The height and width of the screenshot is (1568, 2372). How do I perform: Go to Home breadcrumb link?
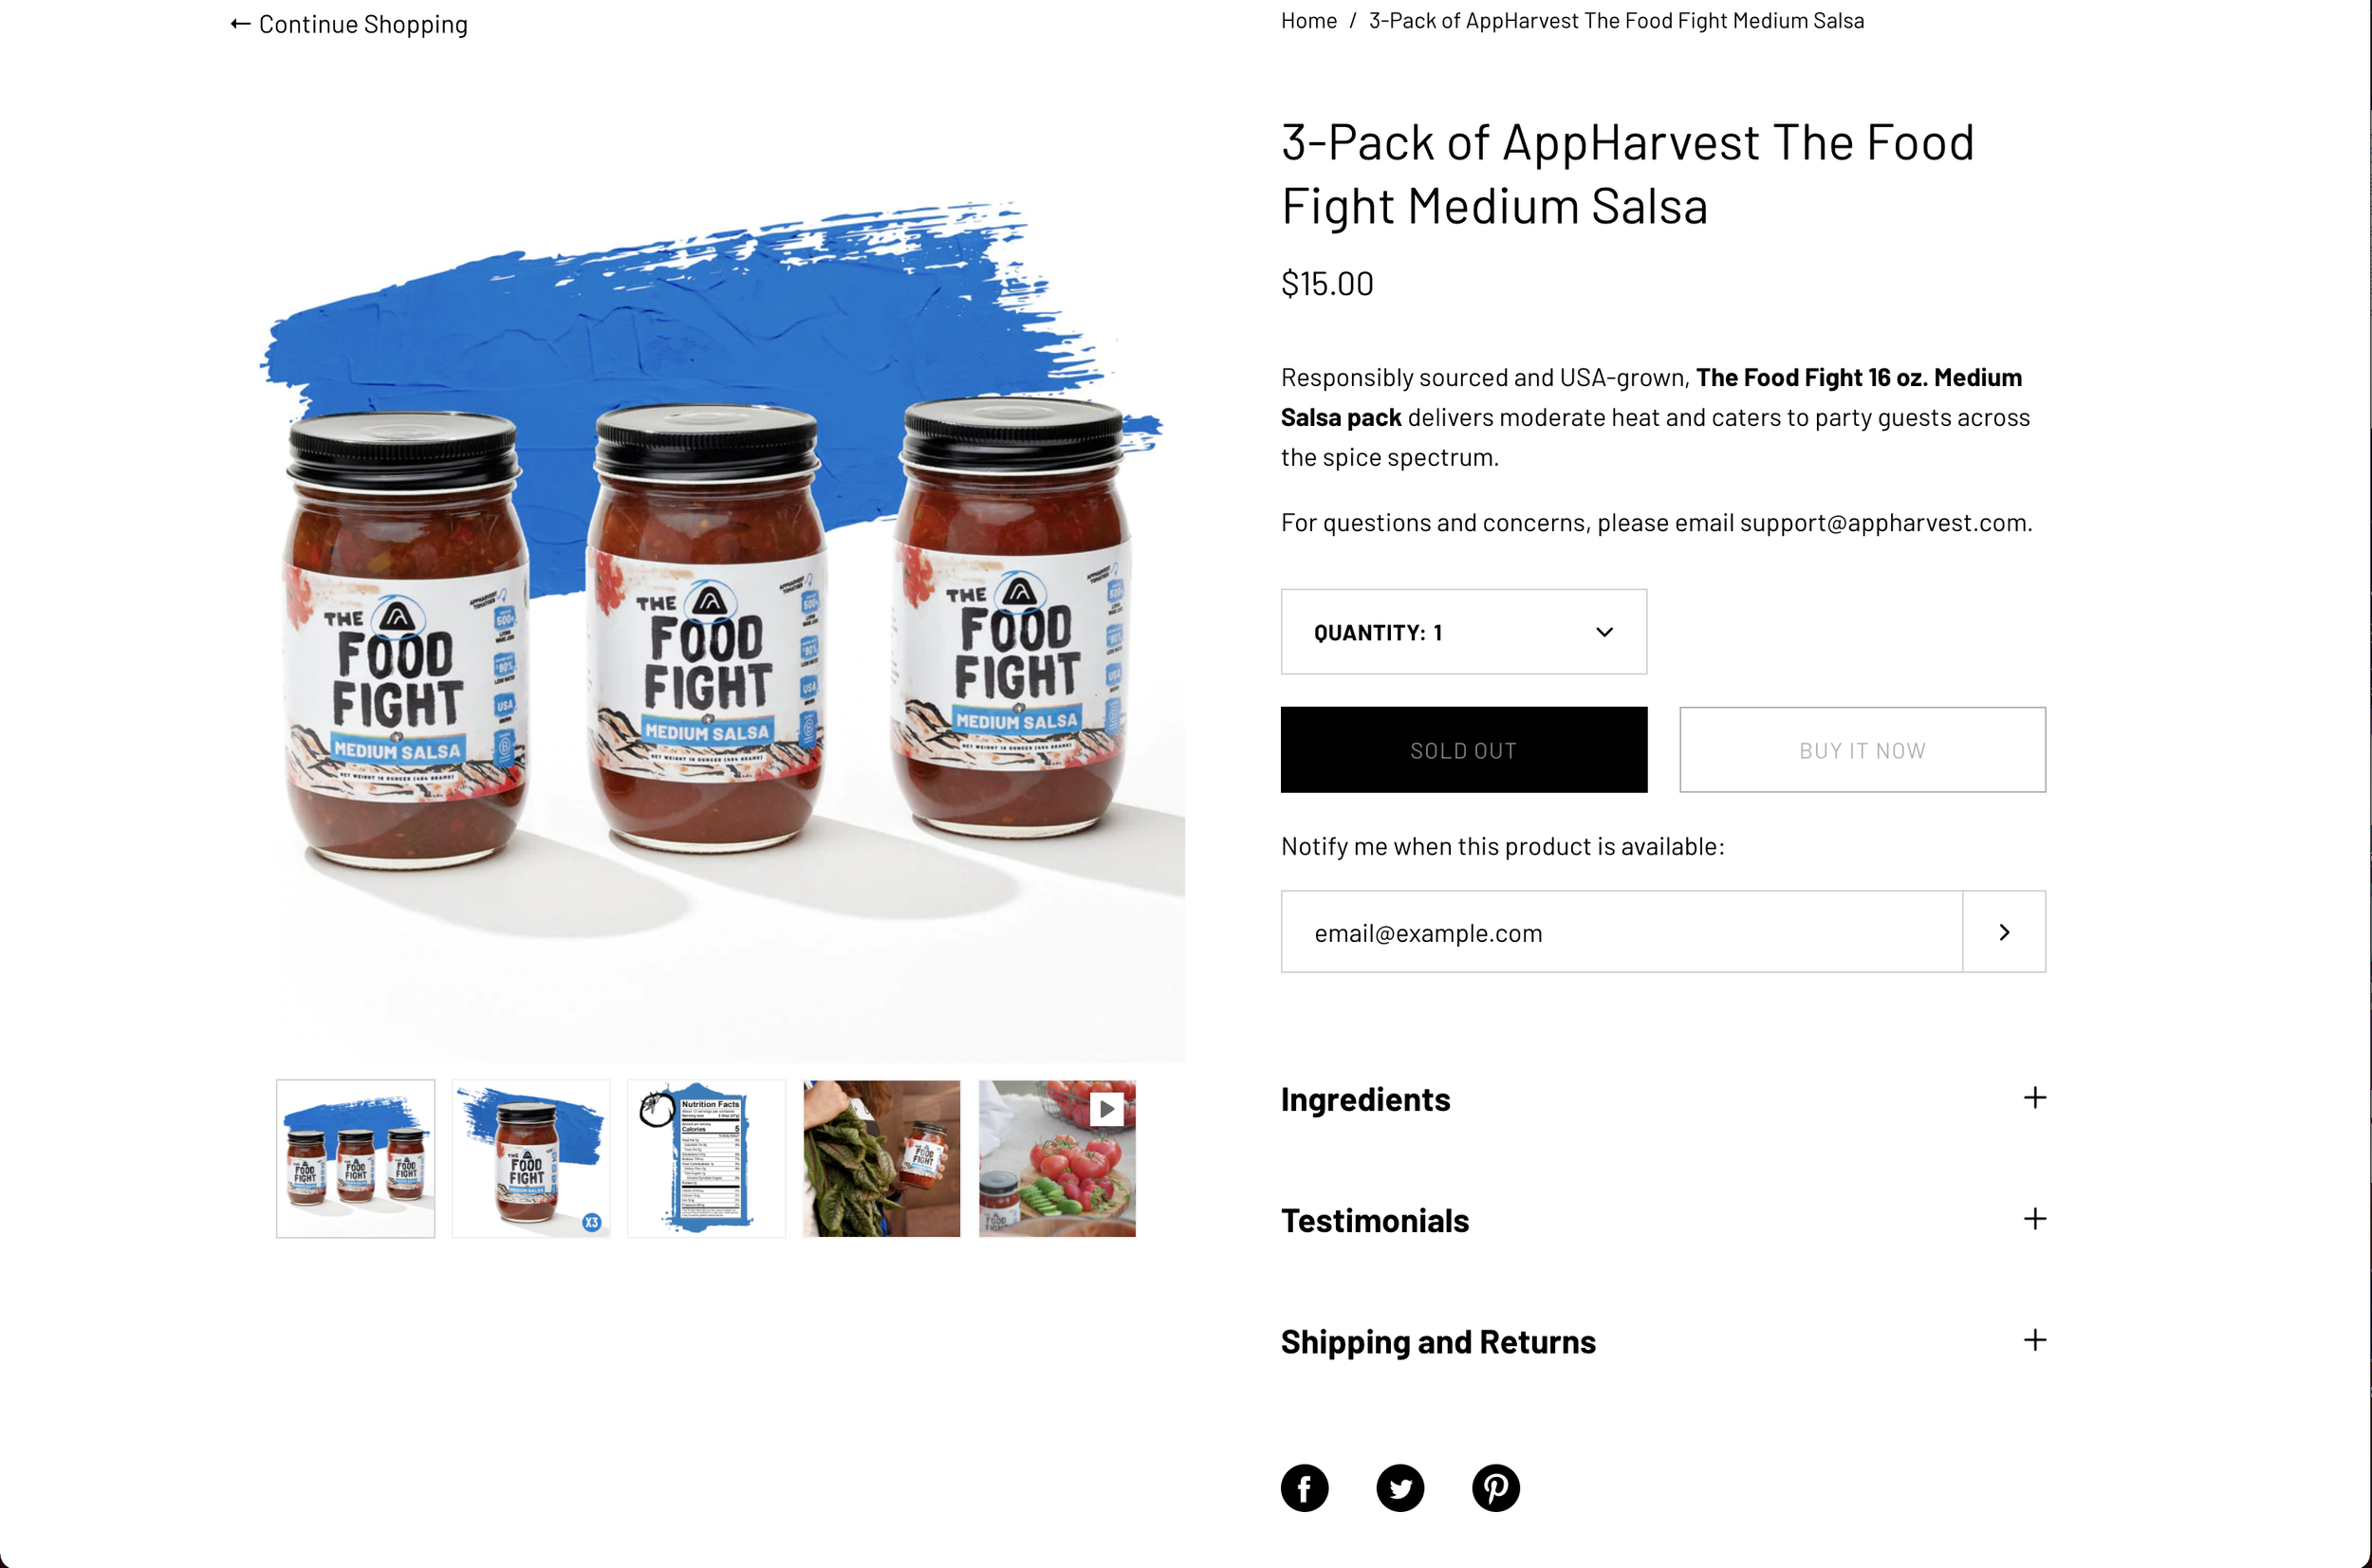click(1309, 21)
